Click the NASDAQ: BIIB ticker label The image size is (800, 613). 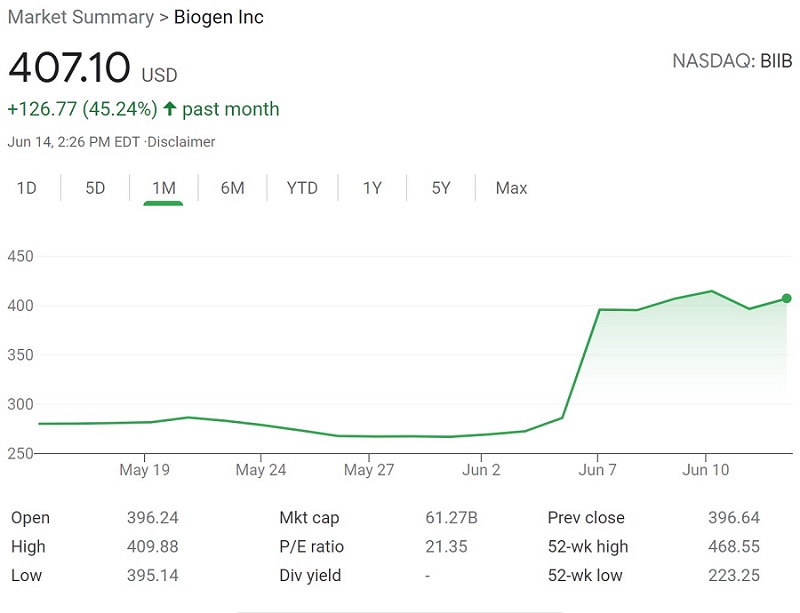pos(732,61)
